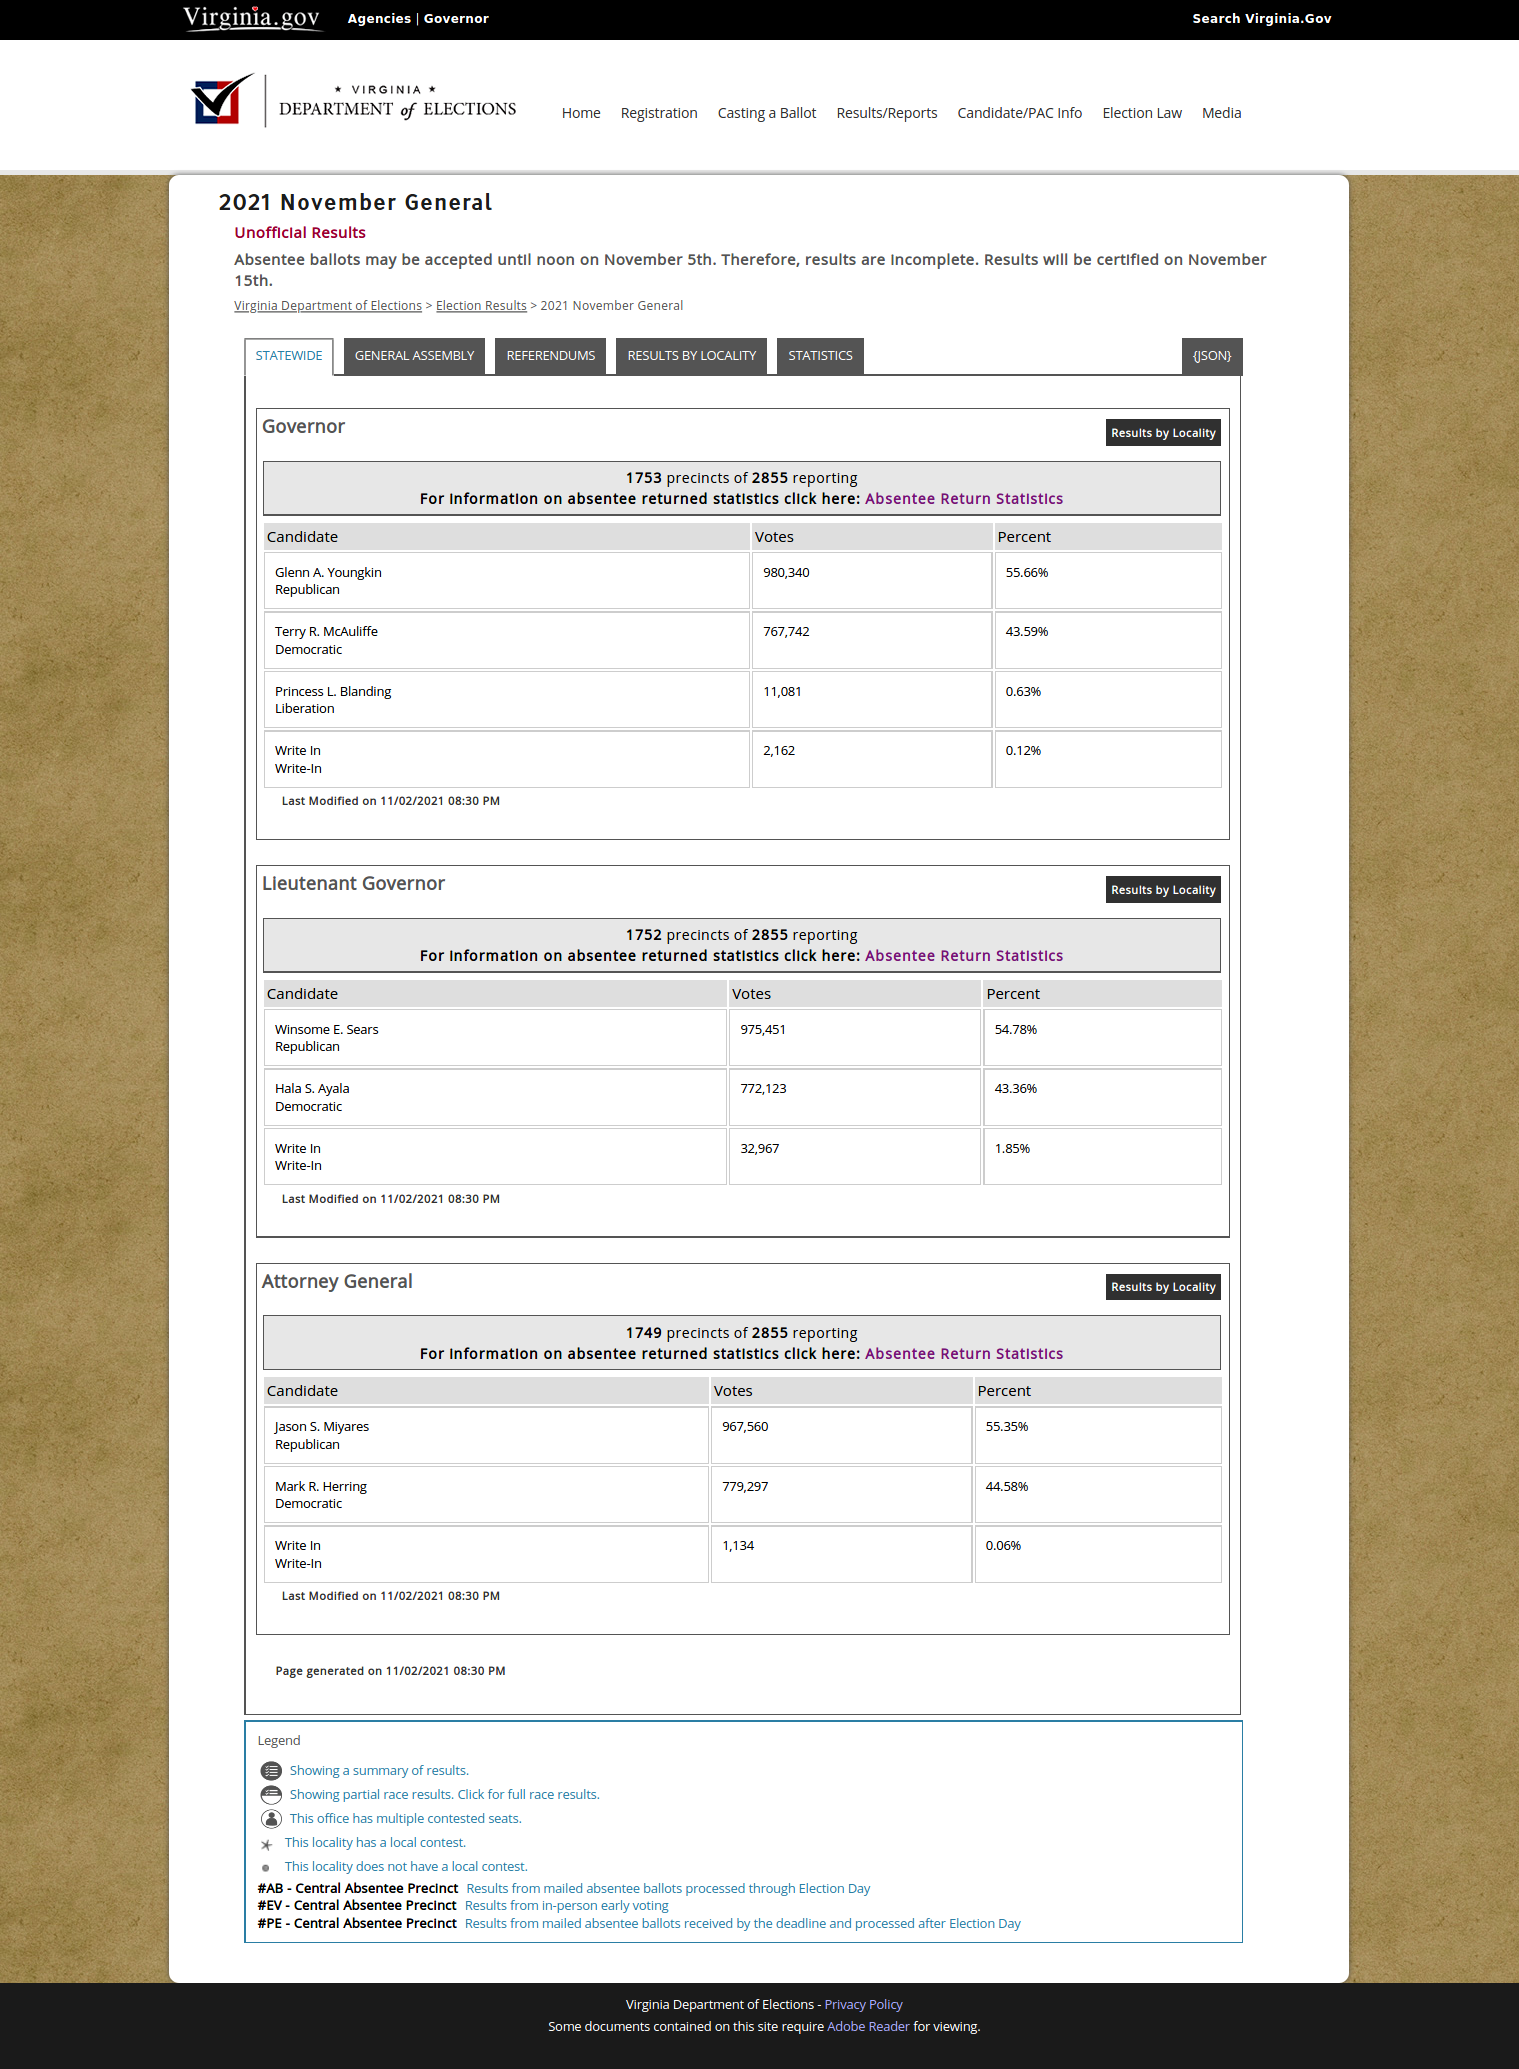View Attorney General Results by Locality
The height and width of the screenshot is (2069, 1519).
tap(1163, 1287)
